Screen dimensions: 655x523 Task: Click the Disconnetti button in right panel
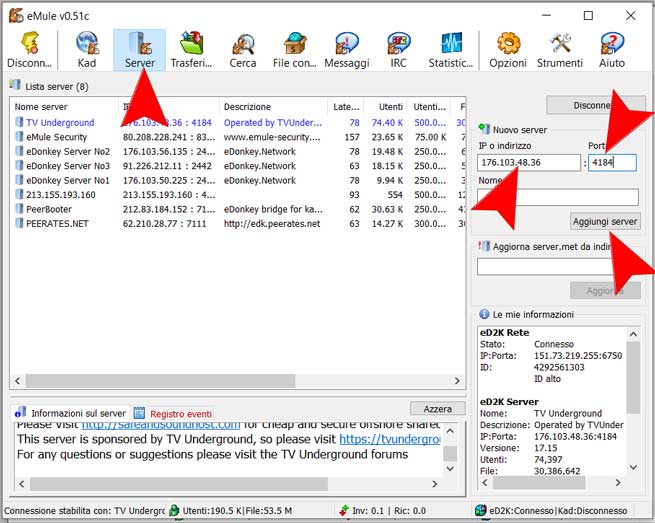click(596, 105)
